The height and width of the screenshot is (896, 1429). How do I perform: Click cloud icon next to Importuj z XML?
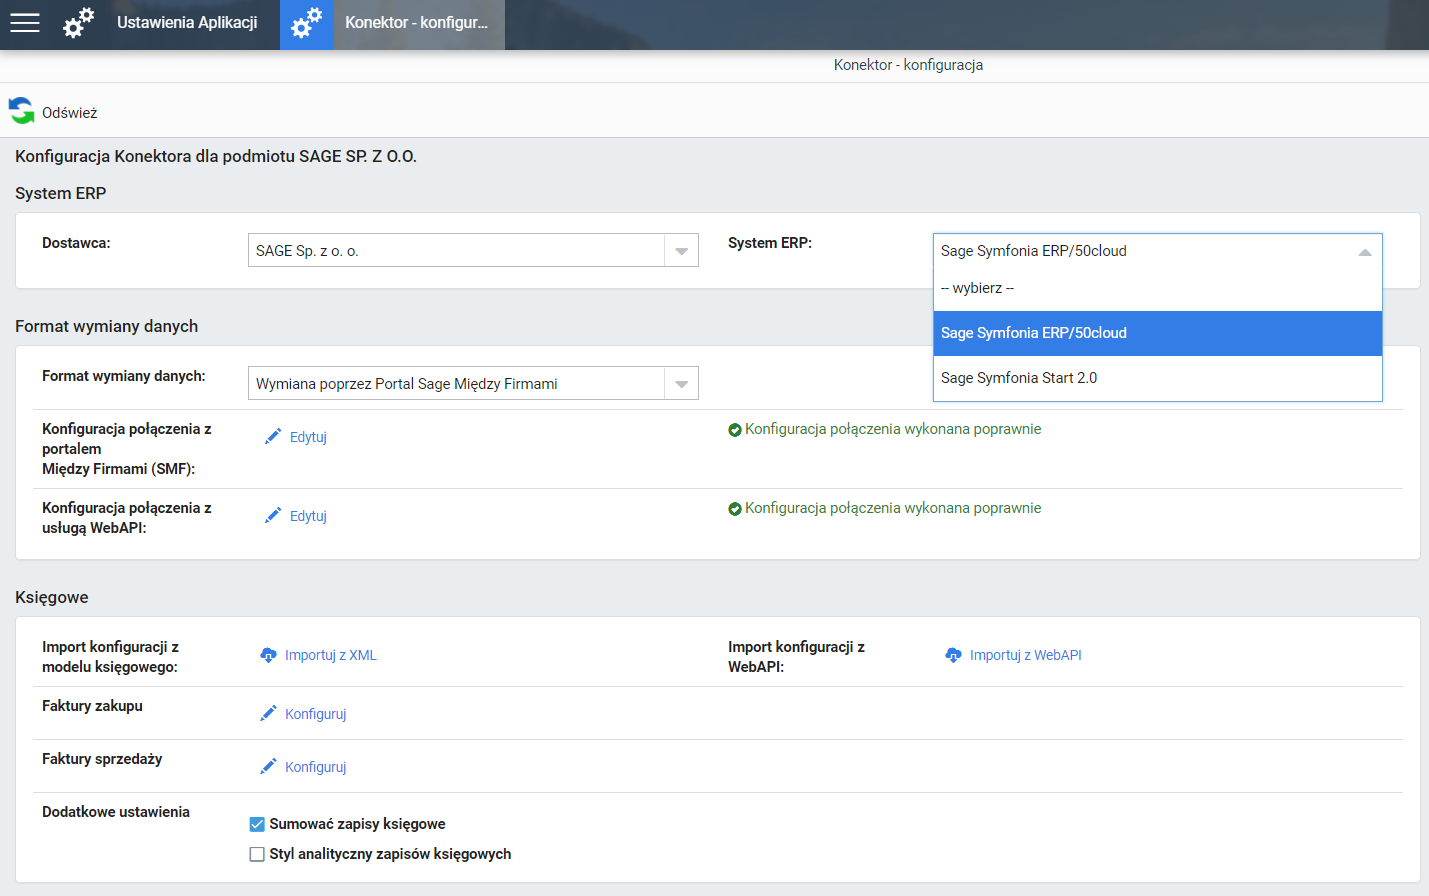(x=268, y=655)
